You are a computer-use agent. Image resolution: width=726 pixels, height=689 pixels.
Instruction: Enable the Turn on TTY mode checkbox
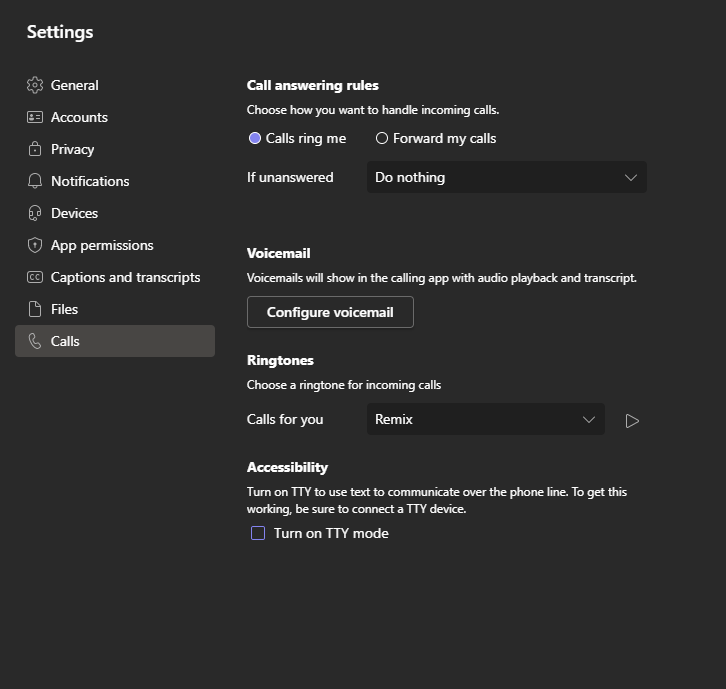tap(258, 533)
